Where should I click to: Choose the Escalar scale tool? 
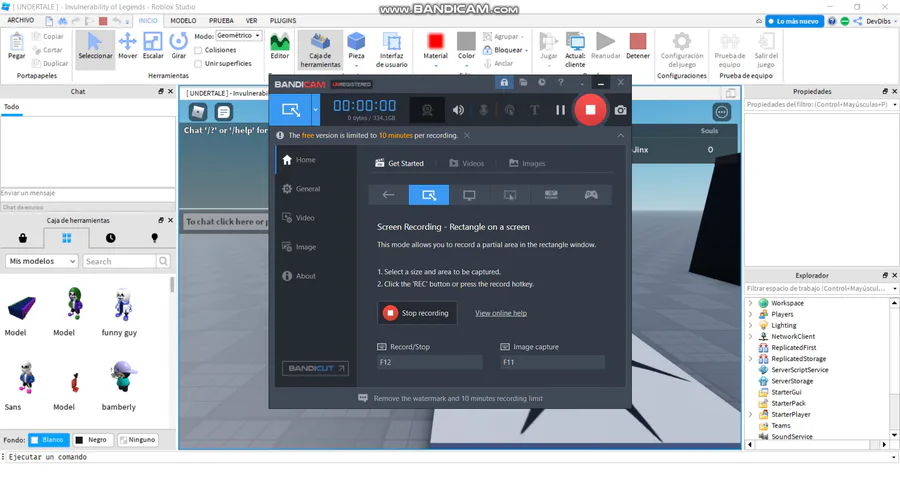tap(153, 46)
